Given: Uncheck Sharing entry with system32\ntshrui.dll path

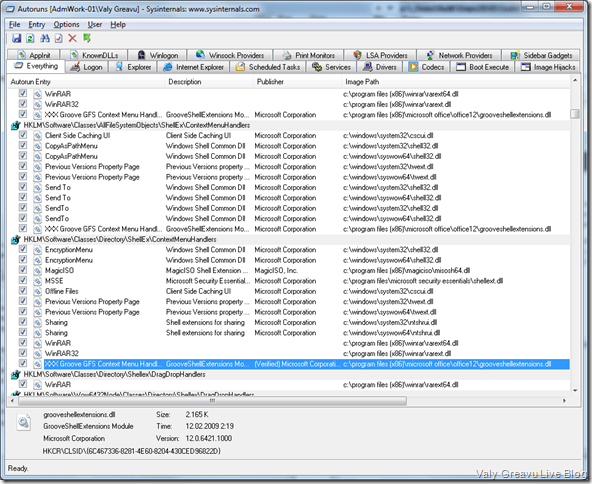Looking at the screenshot, I should [x=23, y=322].
